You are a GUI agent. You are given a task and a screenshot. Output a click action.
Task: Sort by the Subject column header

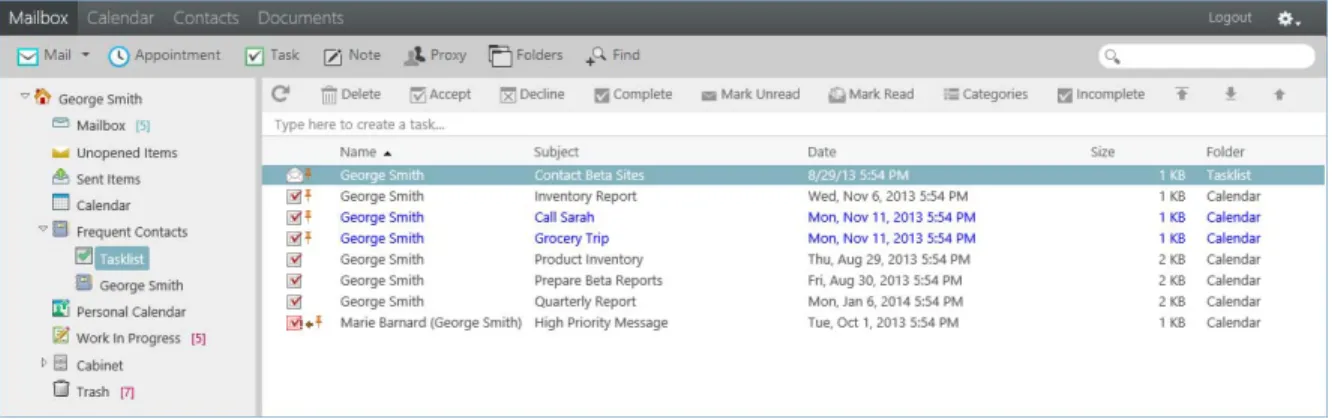tap(556, 152)
